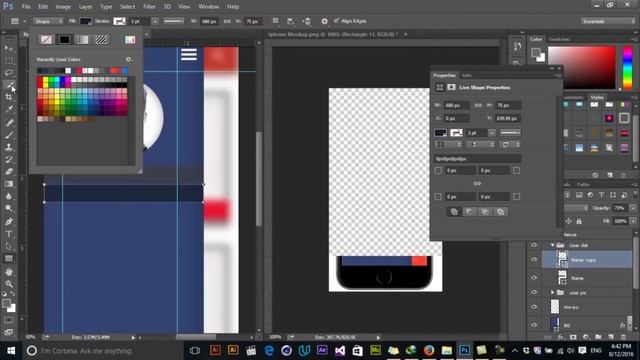Select the Zoom tool in toolbox
The image size is (640, 360).
click(9, 284)
